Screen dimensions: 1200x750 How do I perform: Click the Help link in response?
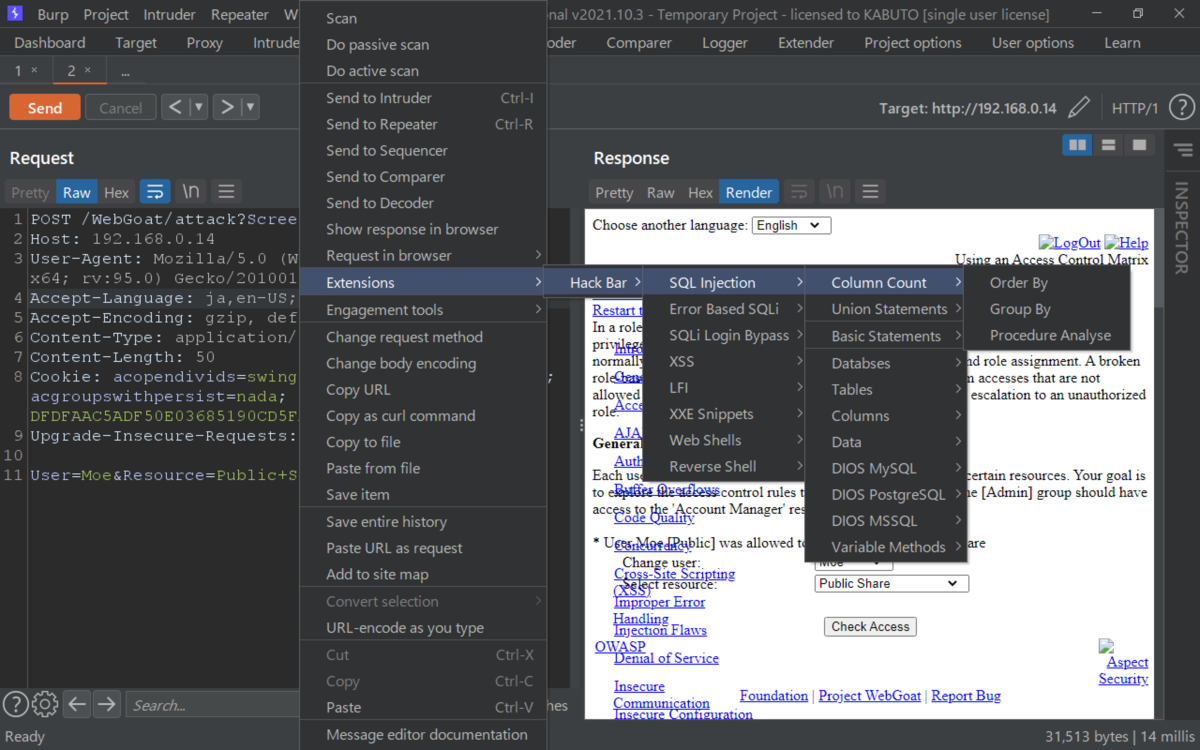click(x=1126, y=243)
